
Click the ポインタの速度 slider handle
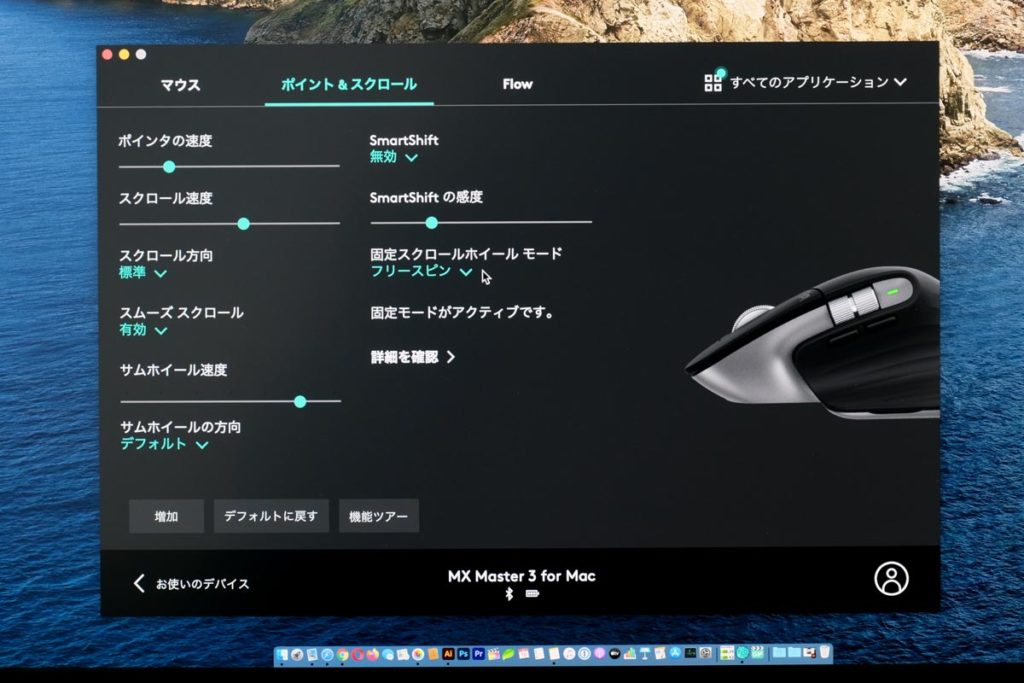pyautogui.click(x=169, y=167)
